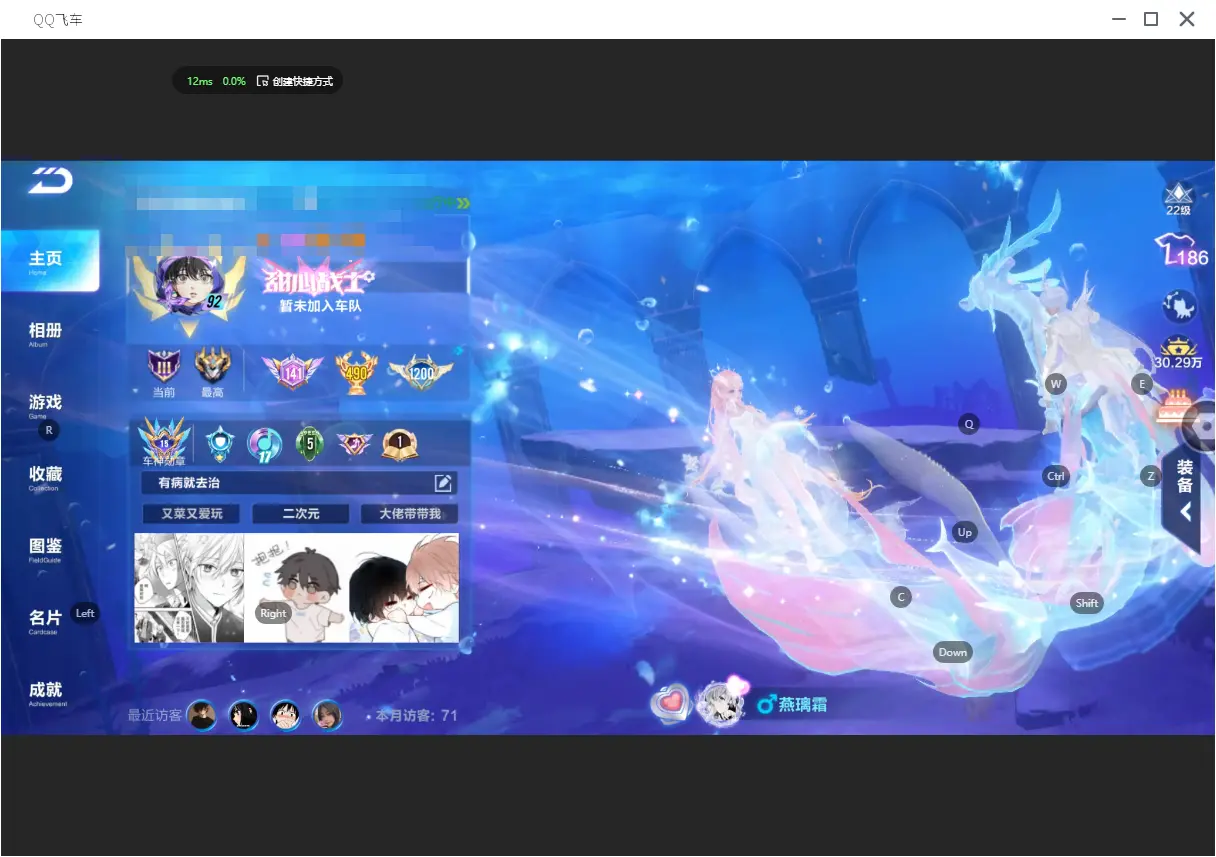Click the purple winged arrow medal
Viewport: 1216px width, 857px height.
coord(354,443)
